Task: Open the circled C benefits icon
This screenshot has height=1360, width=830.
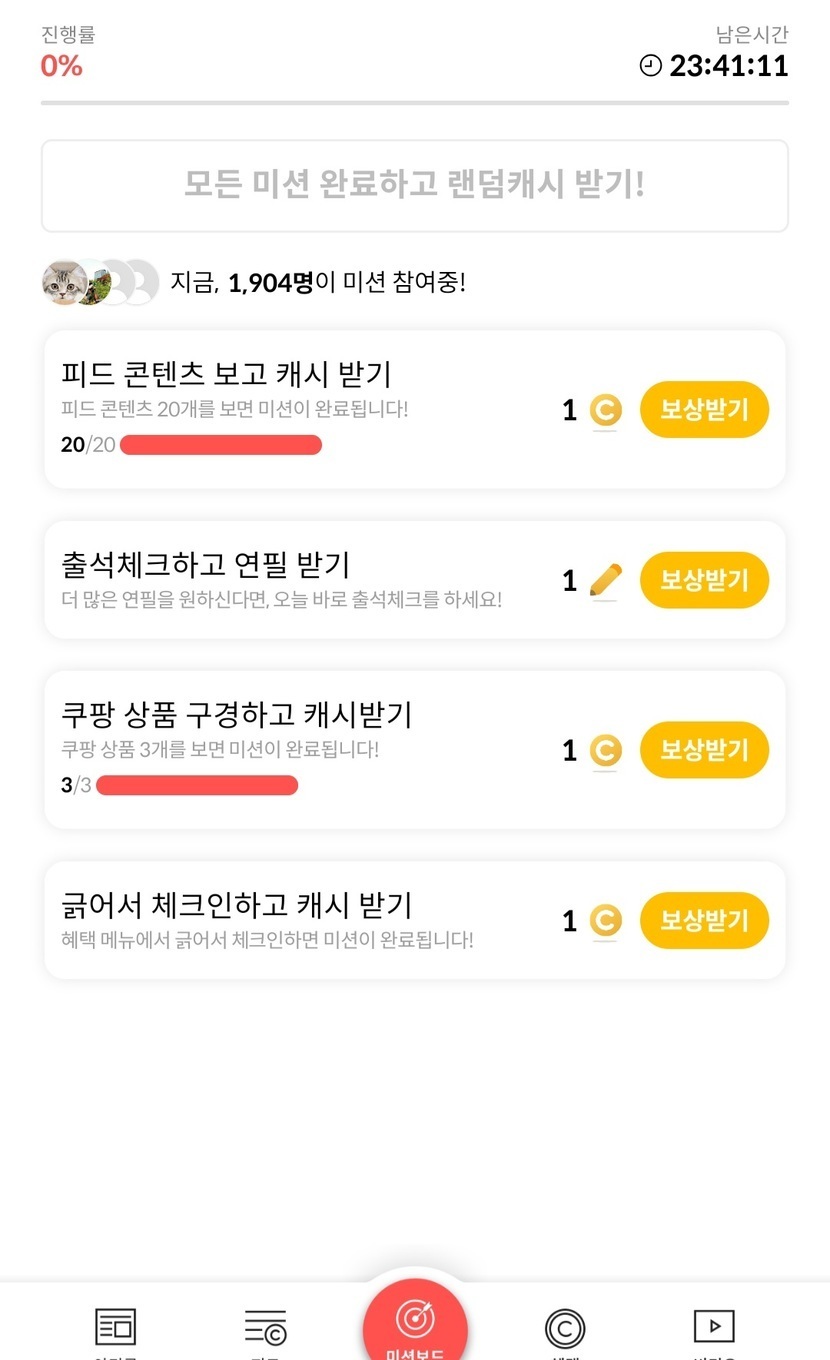Action: pyautogui.click(x=565, y=1328)
